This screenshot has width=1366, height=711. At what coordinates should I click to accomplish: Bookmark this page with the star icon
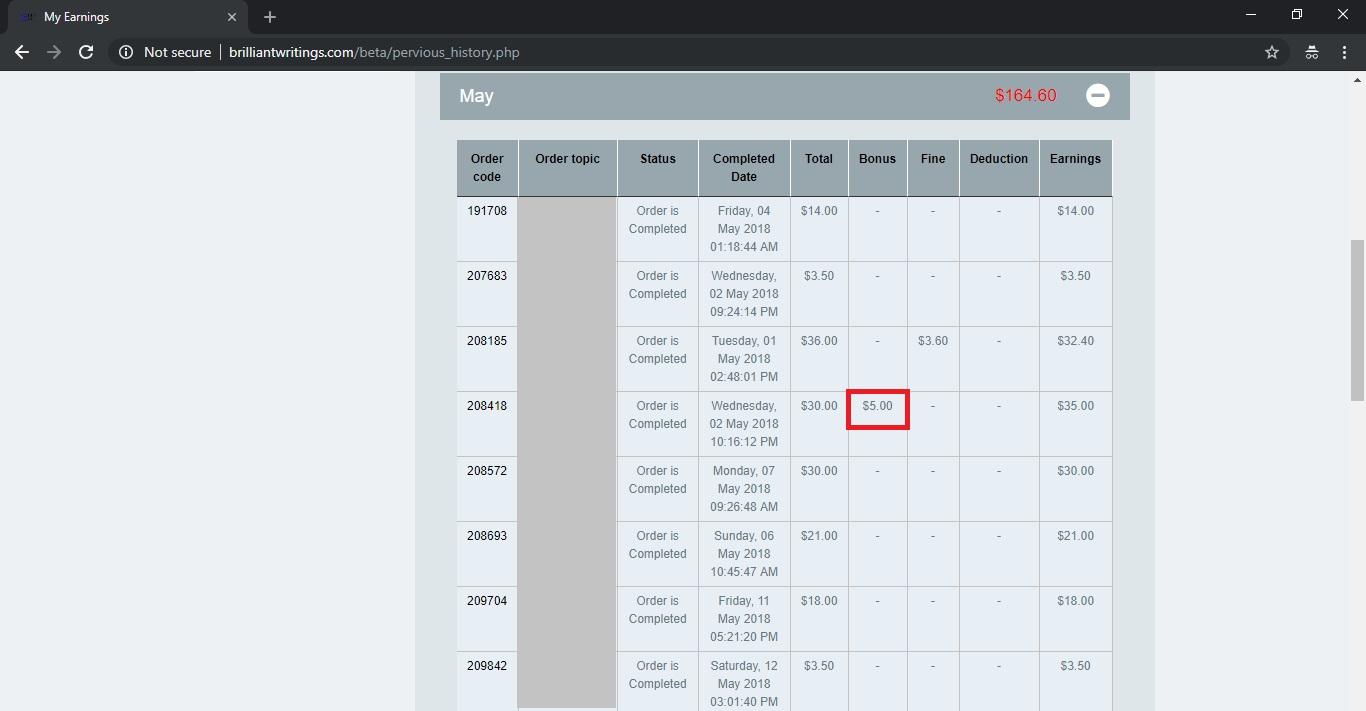click(1272, 52)
